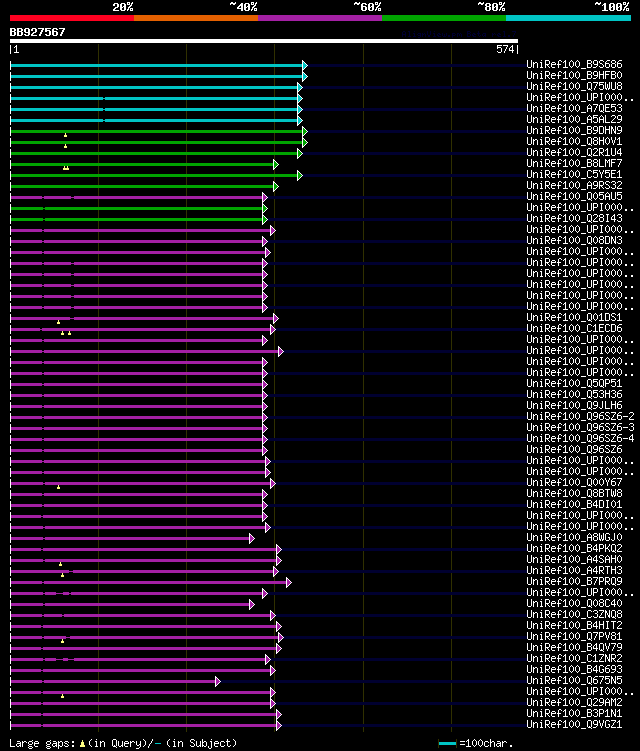Image resolution: width=640 pixels, height=751 pixels.
Task: Click the yellow gap marker under the UniRef100_A4RTH3 bar
Action: point(62,575)
